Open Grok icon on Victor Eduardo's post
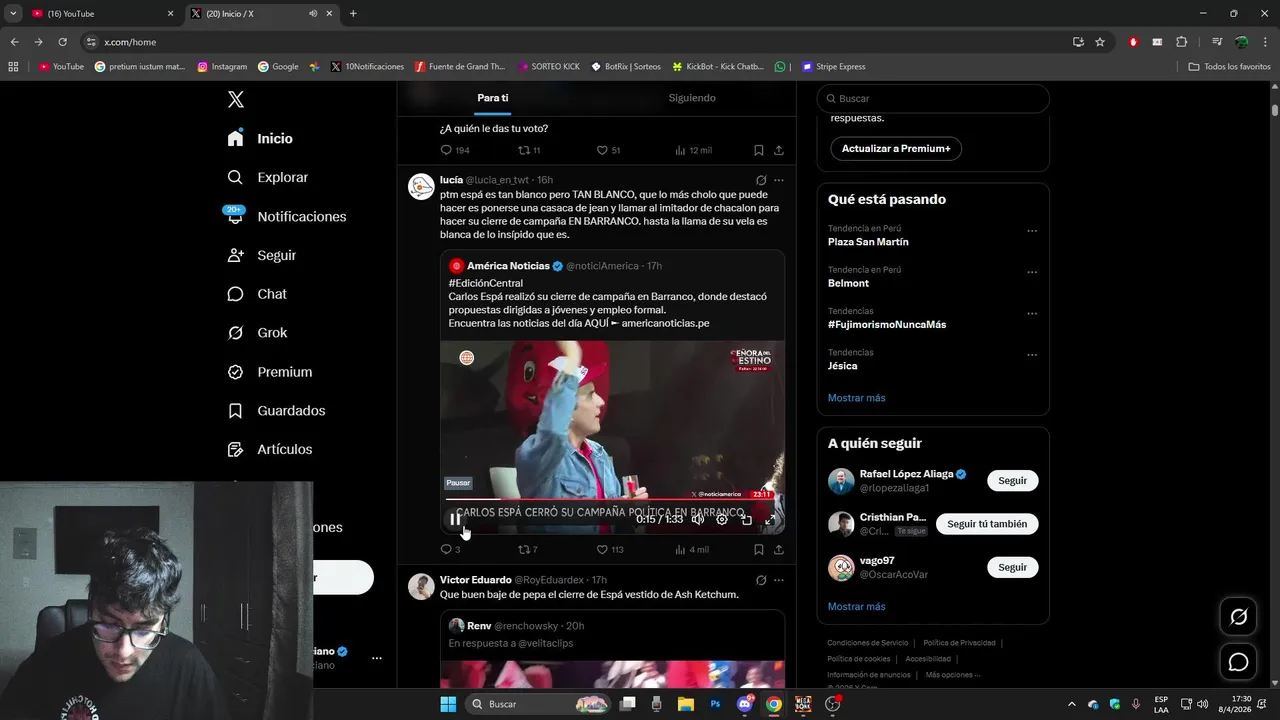Image resolution: width=1280 pixels, height=720 pixels. pos(761,580)
